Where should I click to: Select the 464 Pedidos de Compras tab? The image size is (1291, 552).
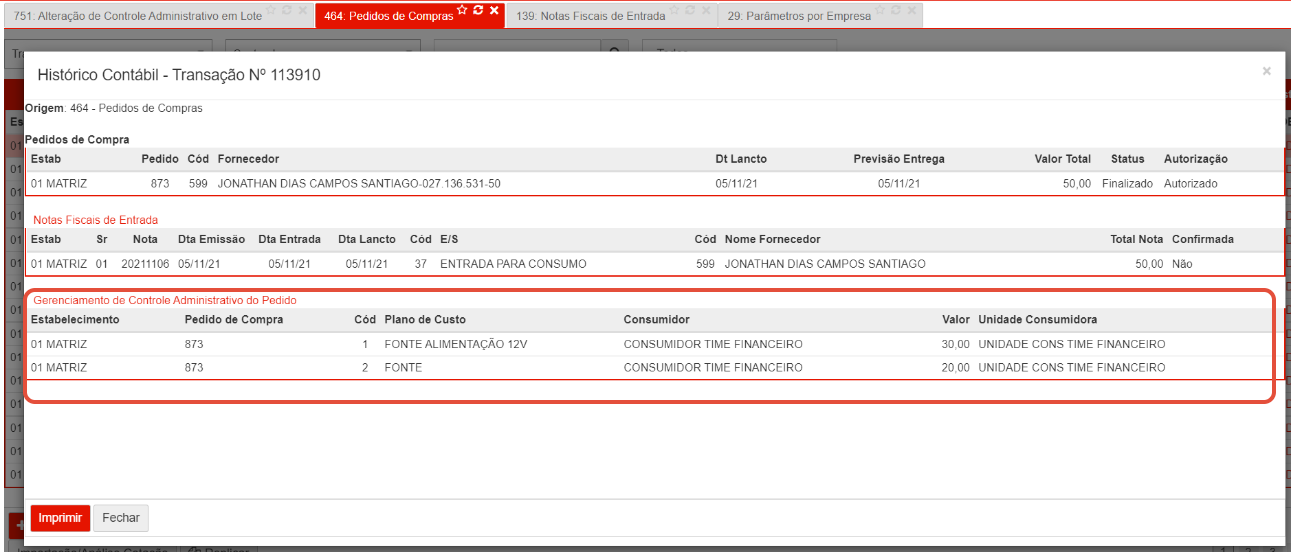point(388,16)
